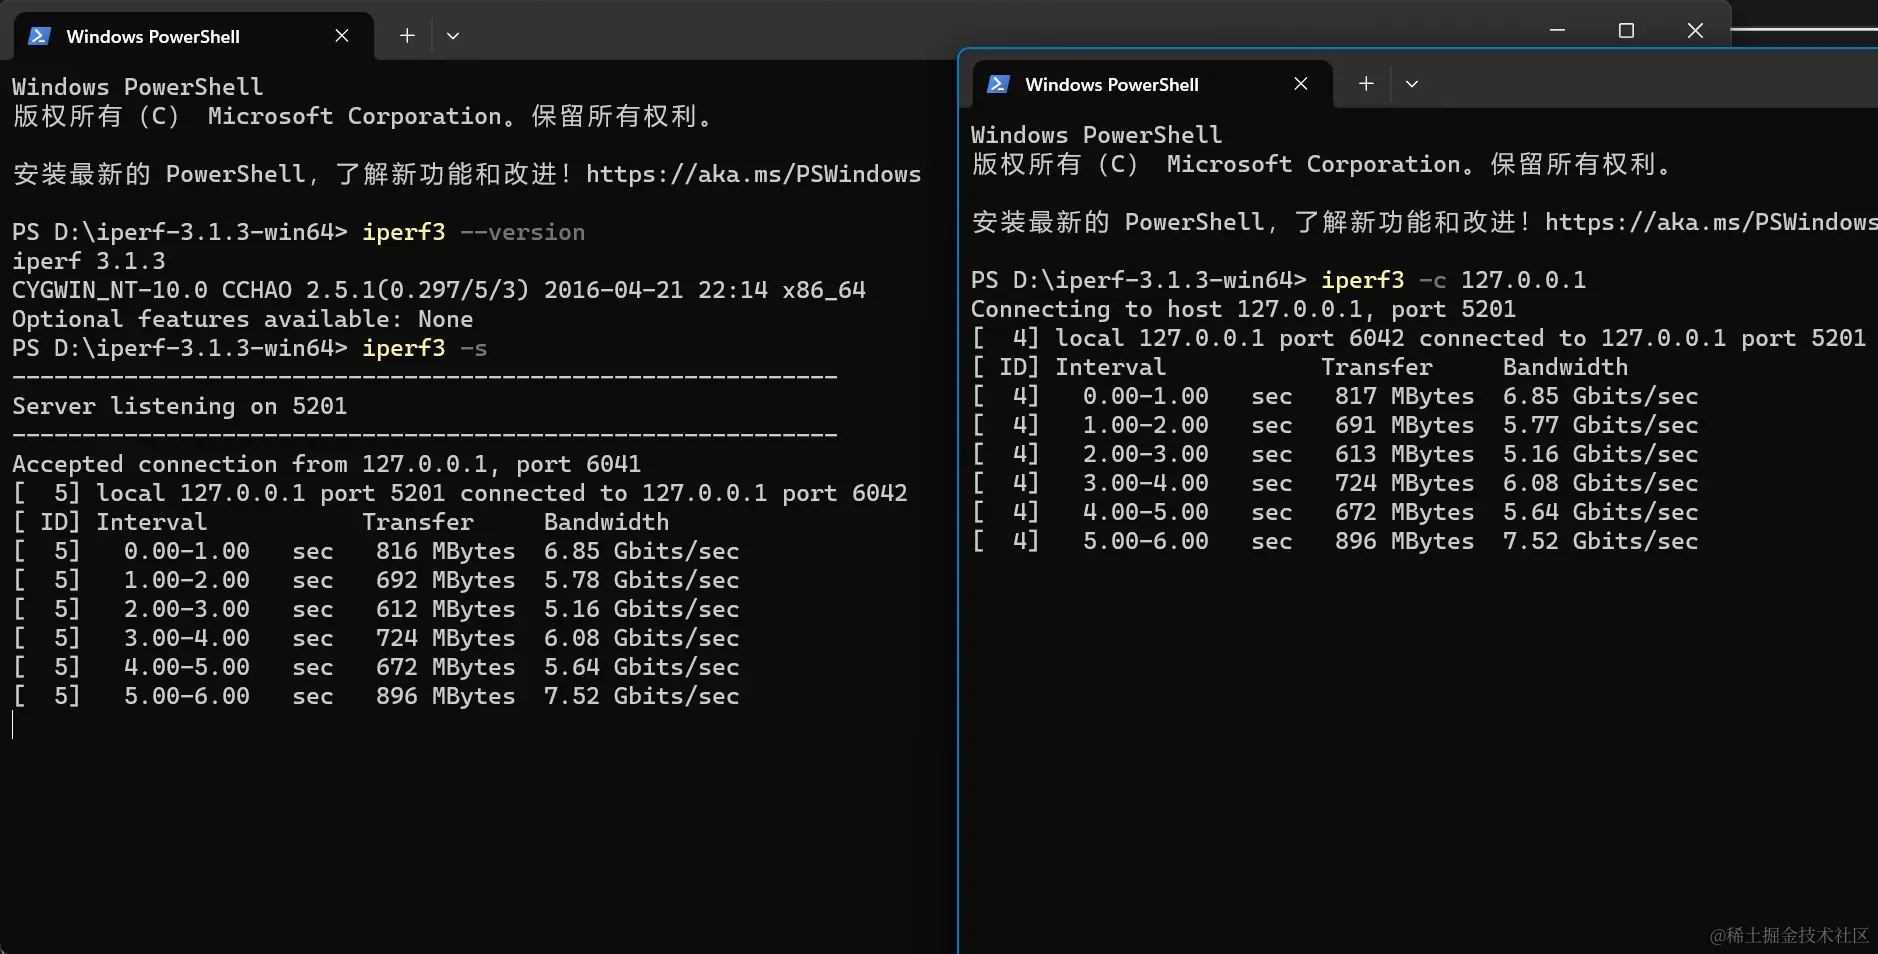Click the PowerShell icon in the left window tab

click(39, 36)
